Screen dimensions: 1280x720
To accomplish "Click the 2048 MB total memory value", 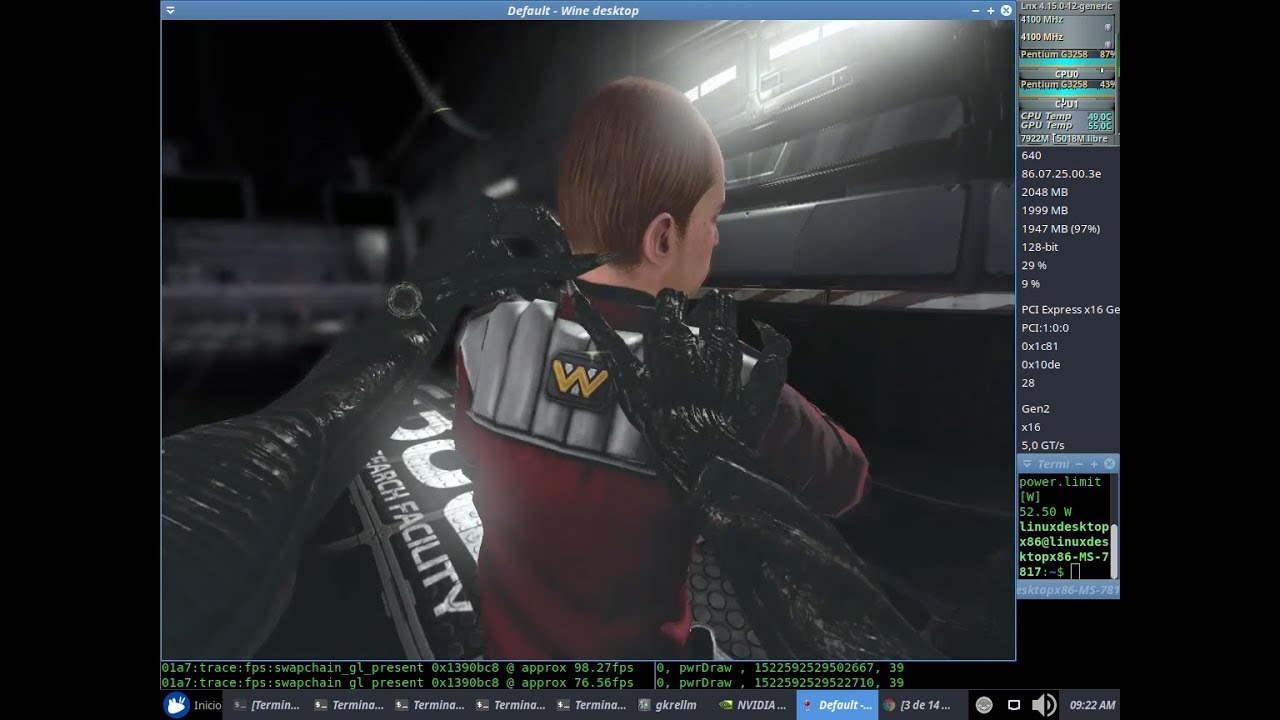I will pos(1045,192).
